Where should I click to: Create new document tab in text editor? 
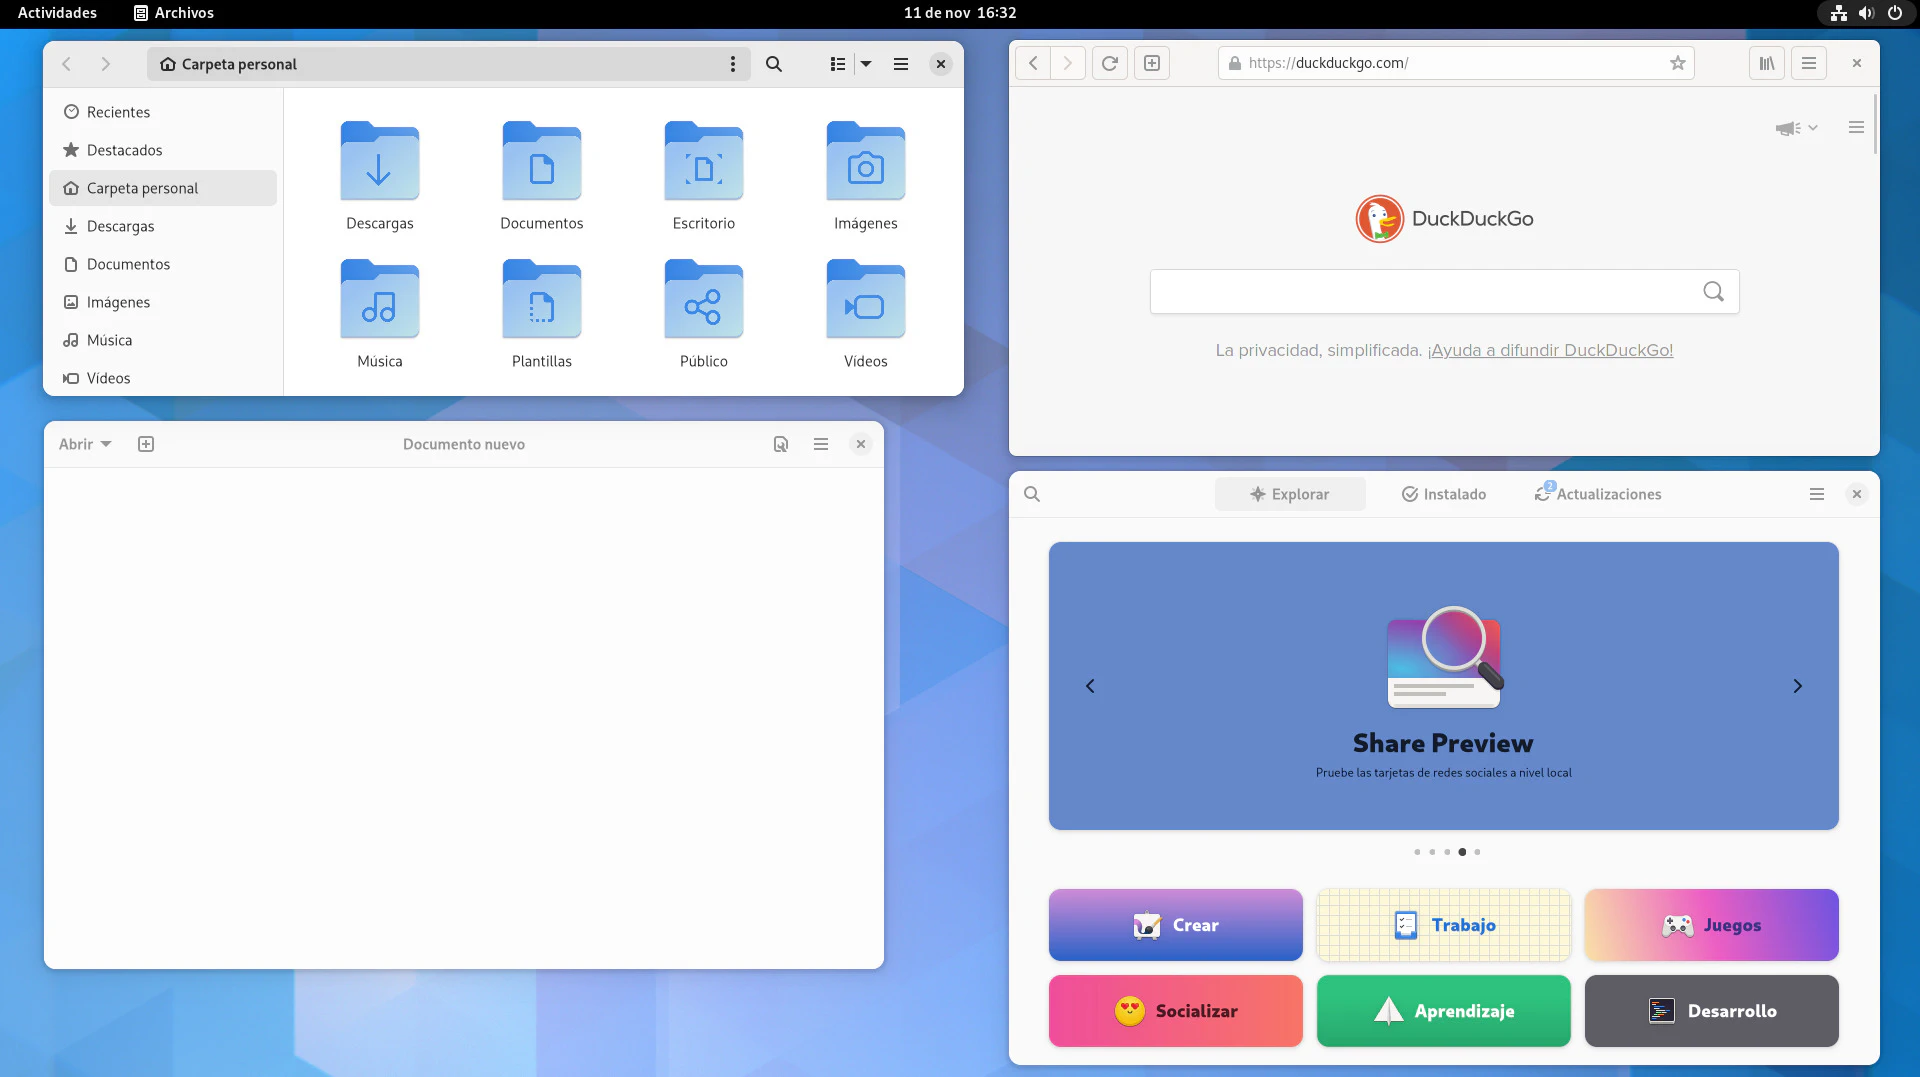click(x=146, y=444)
